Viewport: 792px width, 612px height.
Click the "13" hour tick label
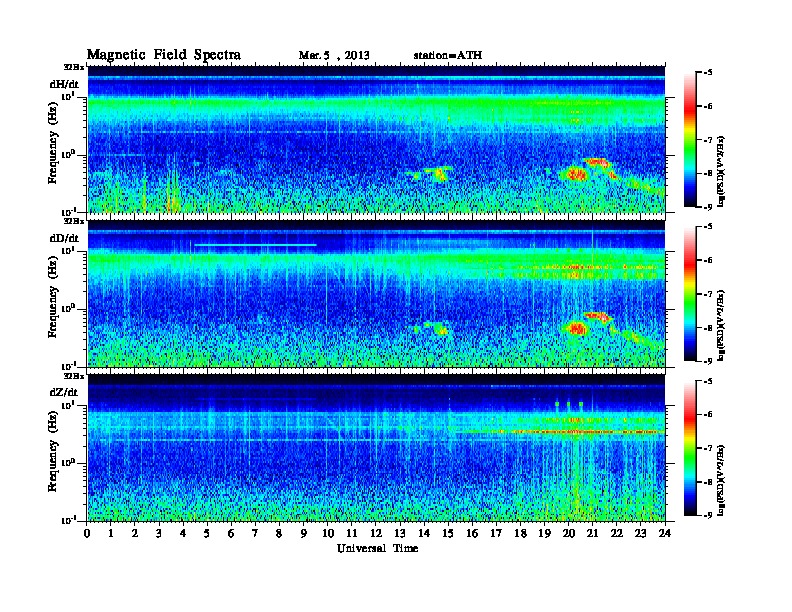pyautogui.click(x=400, y=533)
